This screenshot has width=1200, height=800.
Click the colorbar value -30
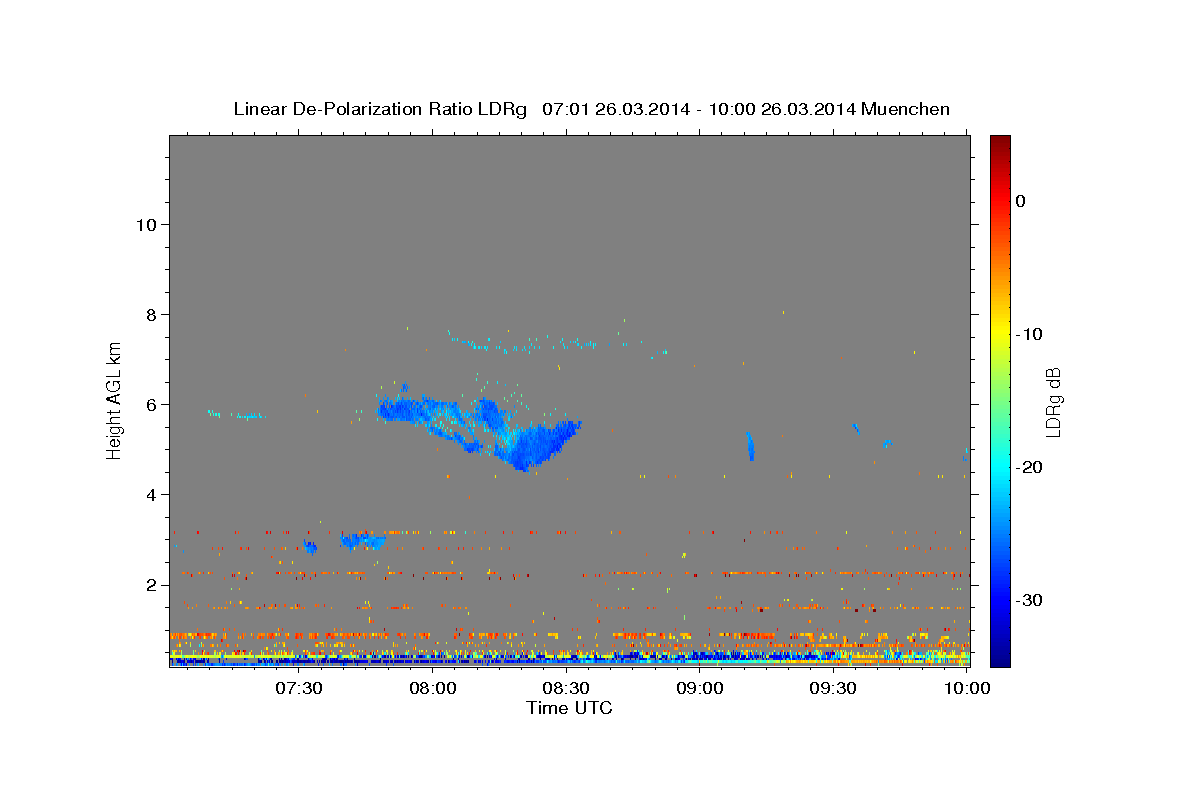point(1030,600)
